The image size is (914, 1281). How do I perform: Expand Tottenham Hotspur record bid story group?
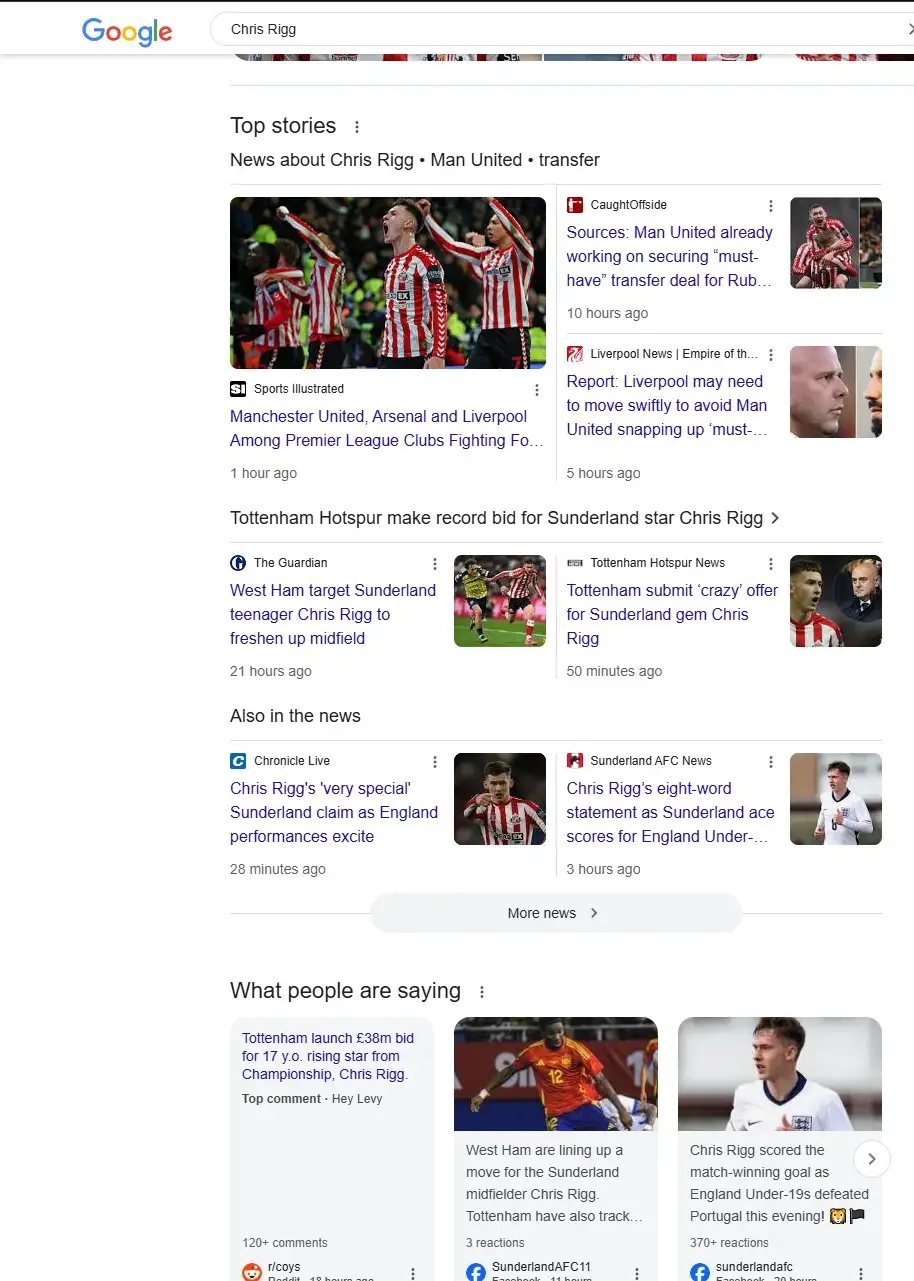click(505, 518)
